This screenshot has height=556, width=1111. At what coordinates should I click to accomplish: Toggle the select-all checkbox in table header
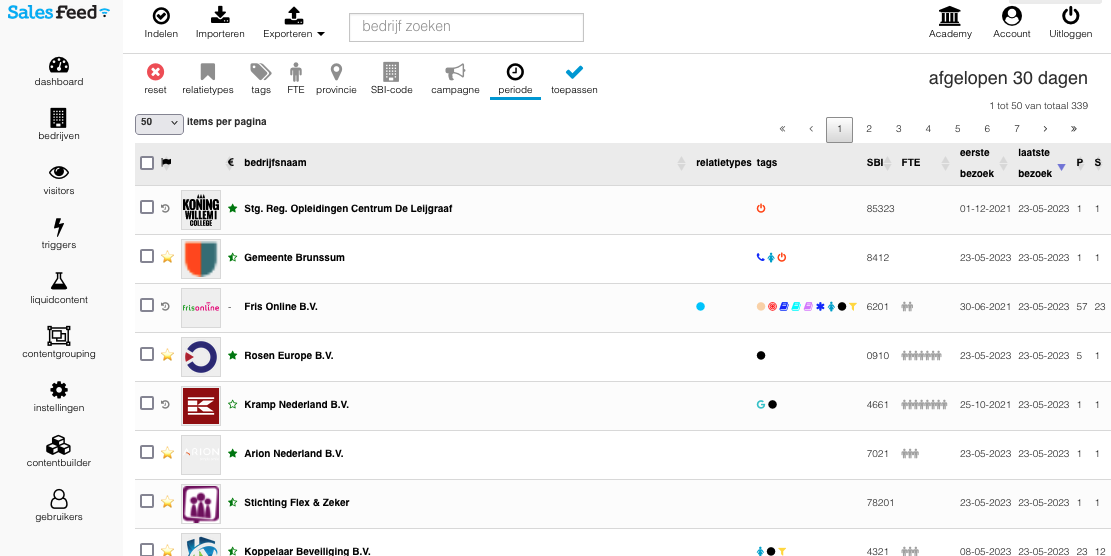tap(147, 163)
